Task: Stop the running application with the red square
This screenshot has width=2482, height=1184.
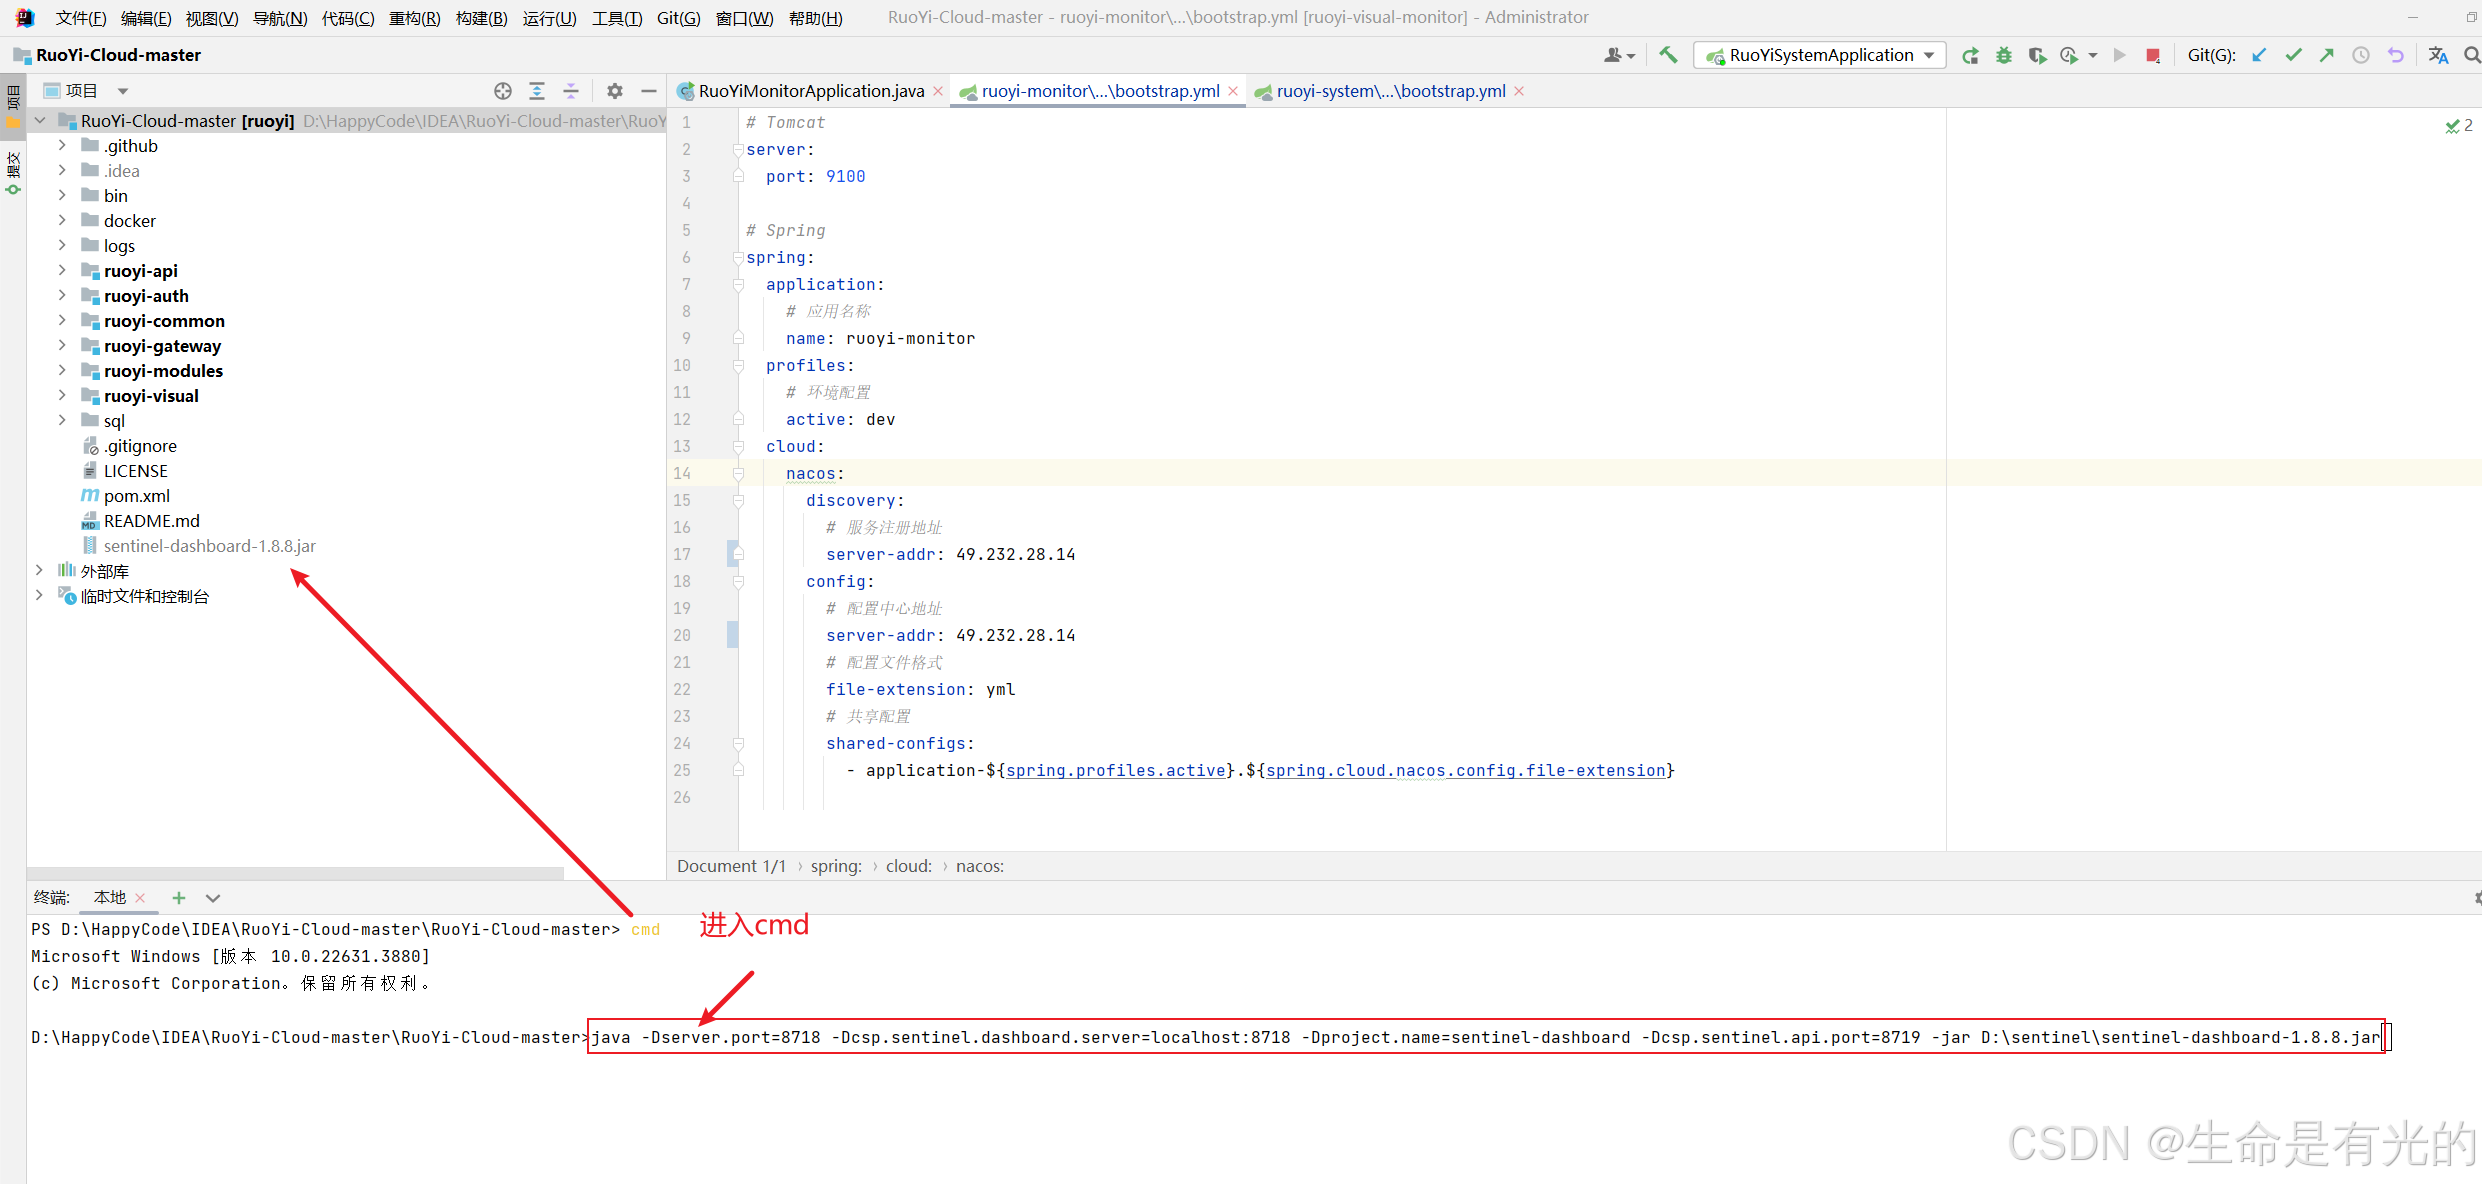Action: click(2153, 55)
